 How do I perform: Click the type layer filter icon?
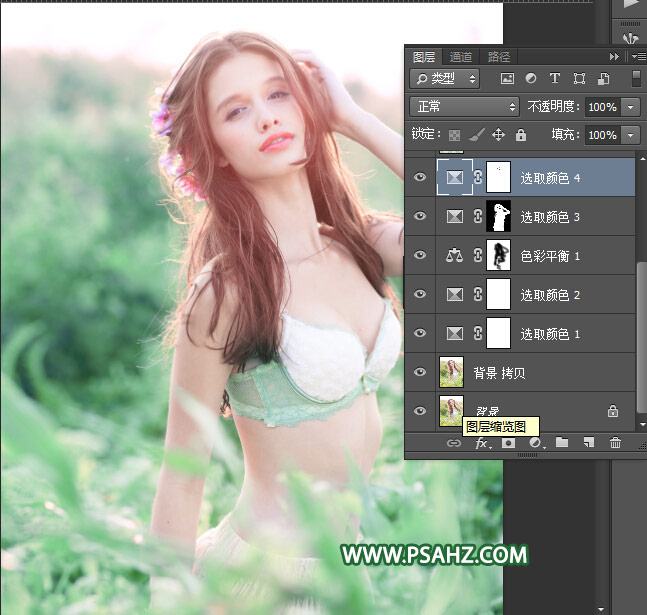tap(555, 78)
